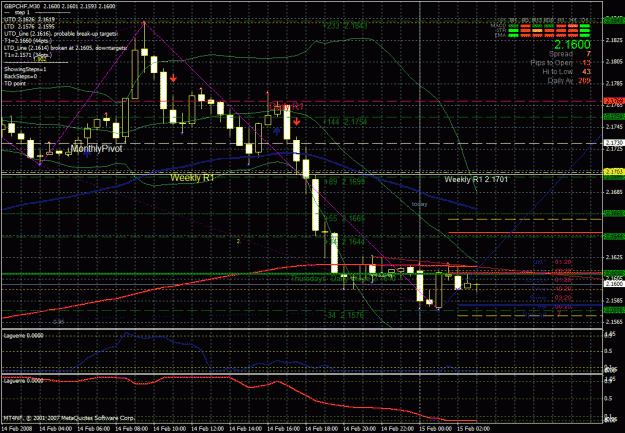Click the small 'today' label on chart

[x=419, y=204]
